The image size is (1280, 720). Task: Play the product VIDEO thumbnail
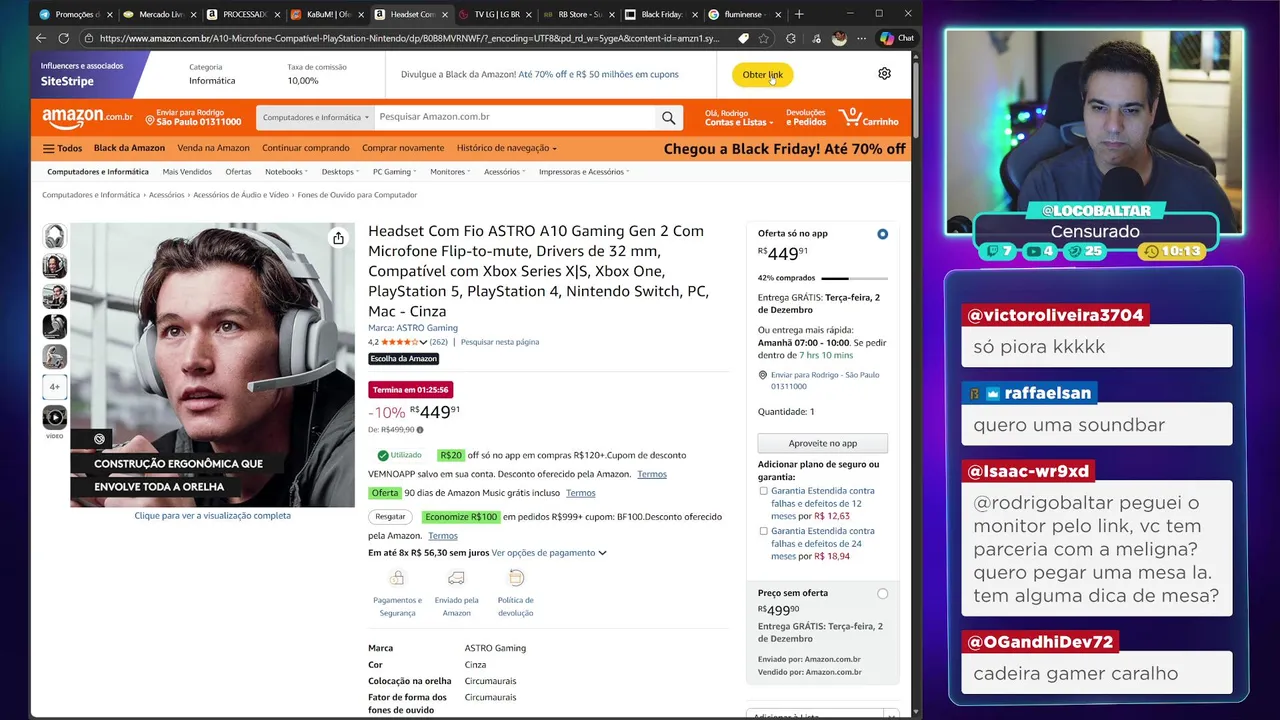click(54, 417)
